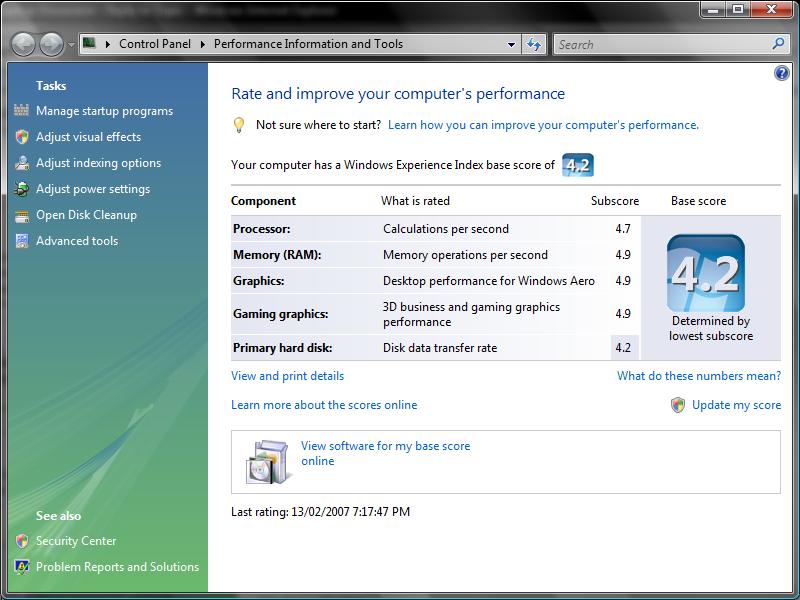Click the Primary hard disk subscore 4.2
Screen dimensions: 800x600
(623, 348)
